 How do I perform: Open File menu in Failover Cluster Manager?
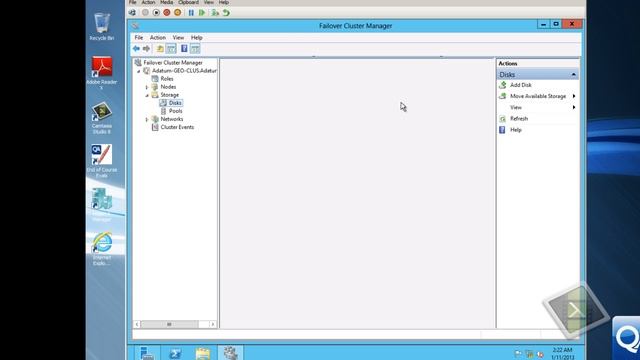pos(139,38)
